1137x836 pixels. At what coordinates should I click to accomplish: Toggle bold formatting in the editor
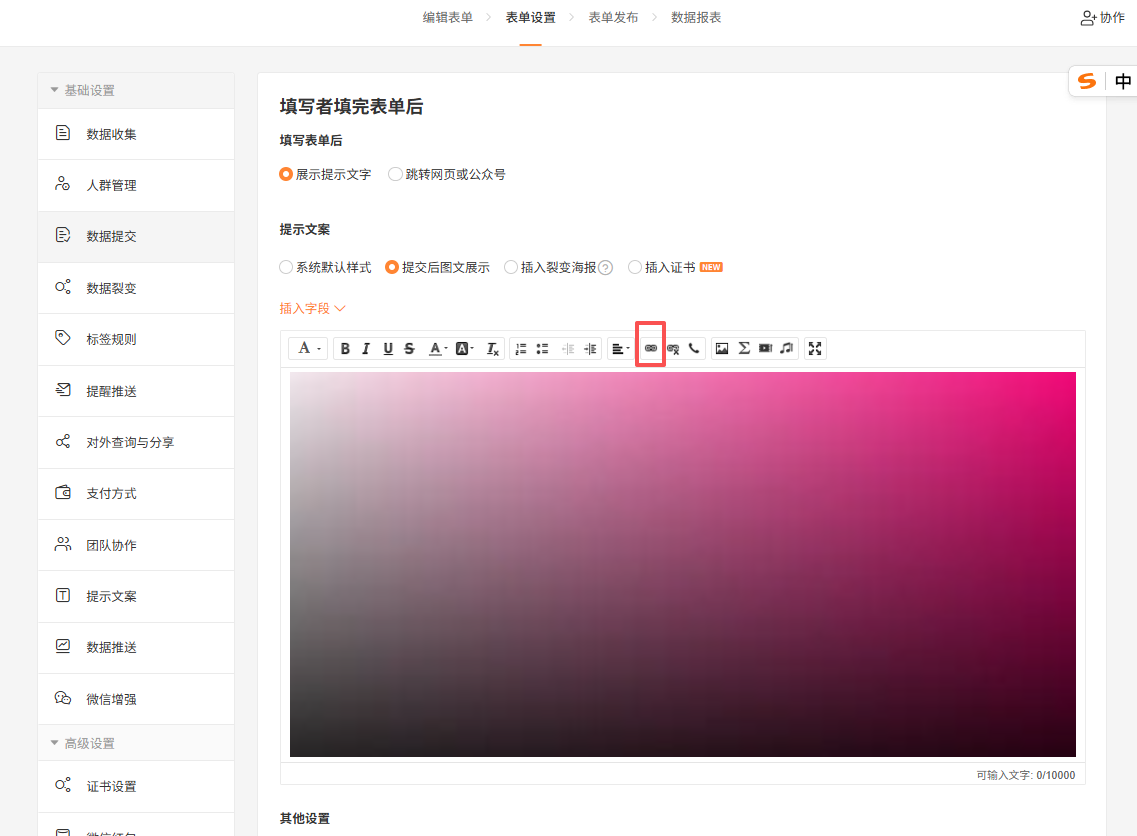pos(345,349)
